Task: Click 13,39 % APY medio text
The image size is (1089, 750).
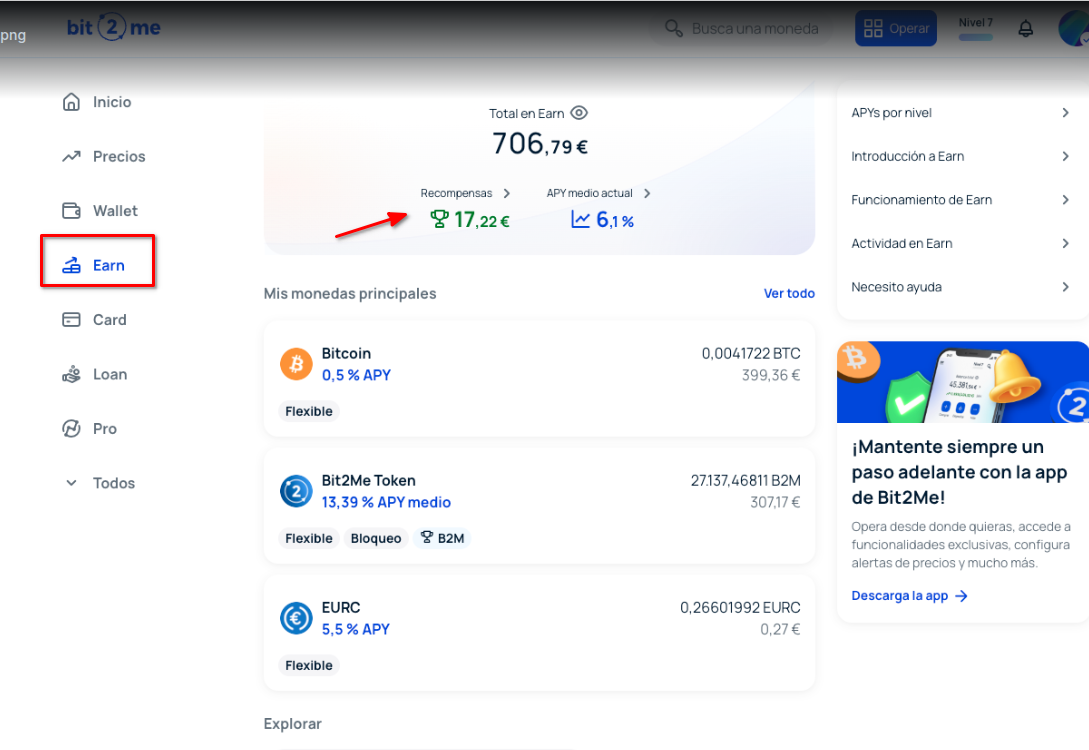Action: (386, 502)
